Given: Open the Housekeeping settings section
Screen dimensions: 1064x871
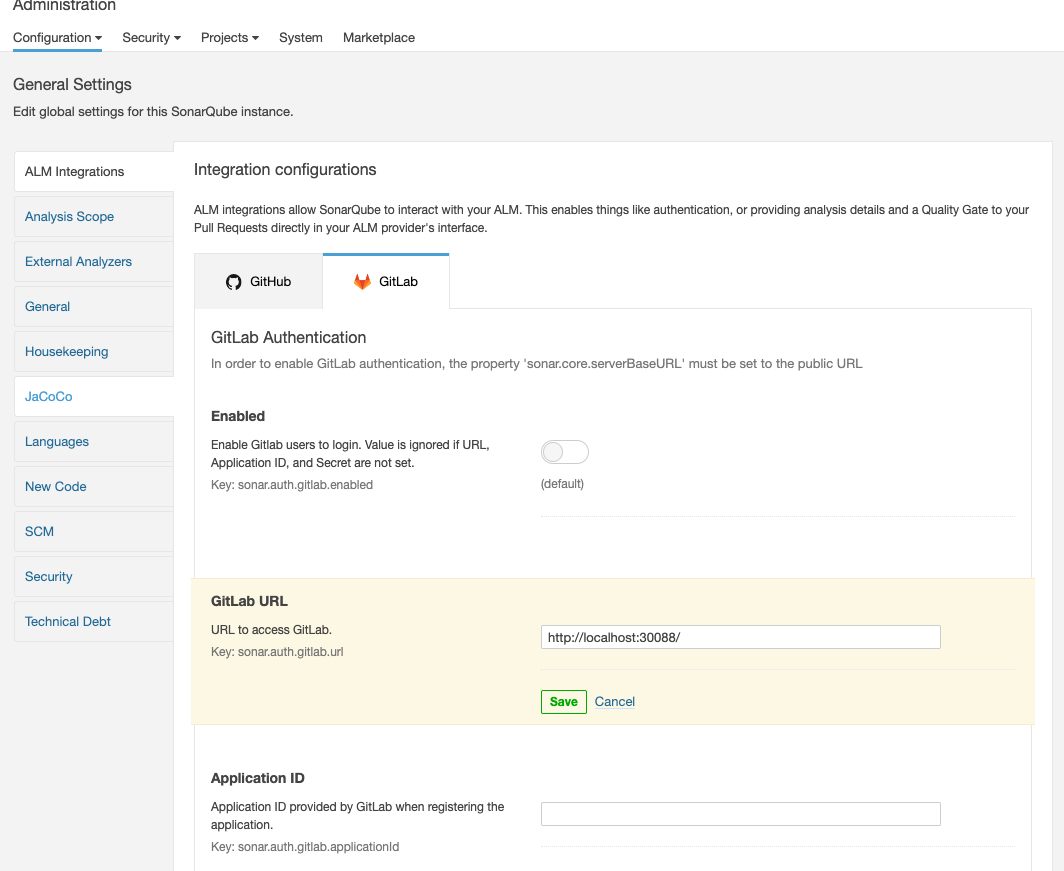Looking at the screenshot, I should [x=66, y=352].
